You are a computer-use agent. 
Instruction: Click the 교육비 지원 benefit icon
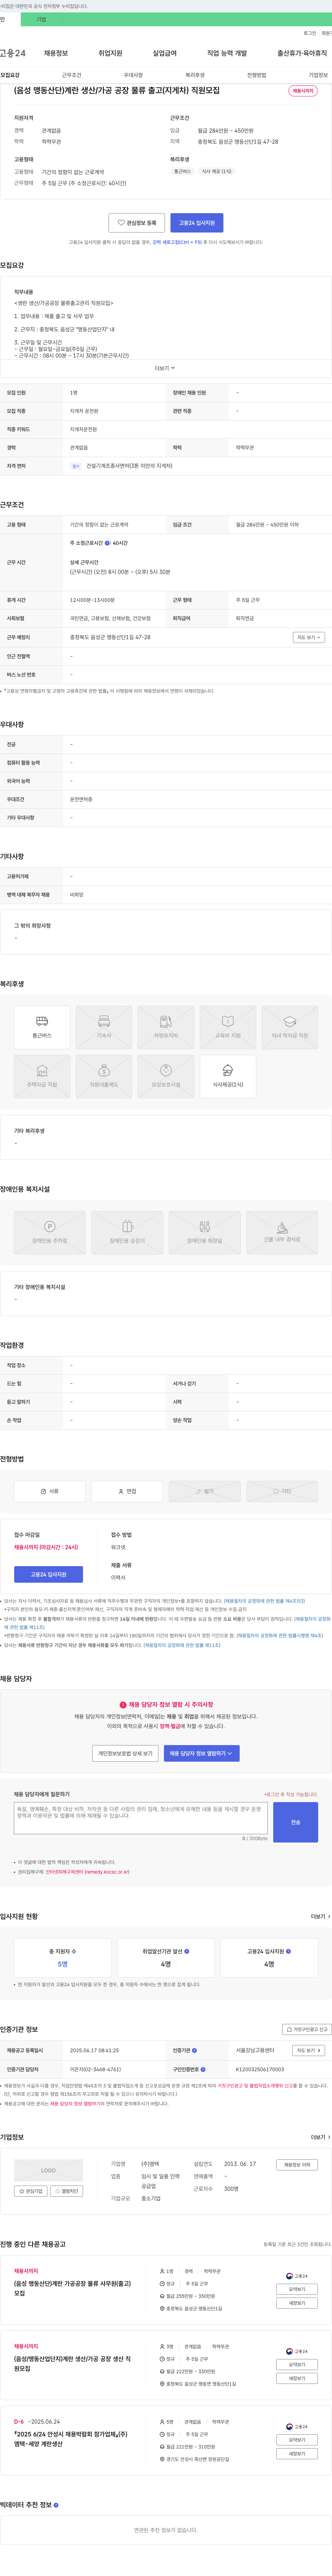click(228, 1027)
